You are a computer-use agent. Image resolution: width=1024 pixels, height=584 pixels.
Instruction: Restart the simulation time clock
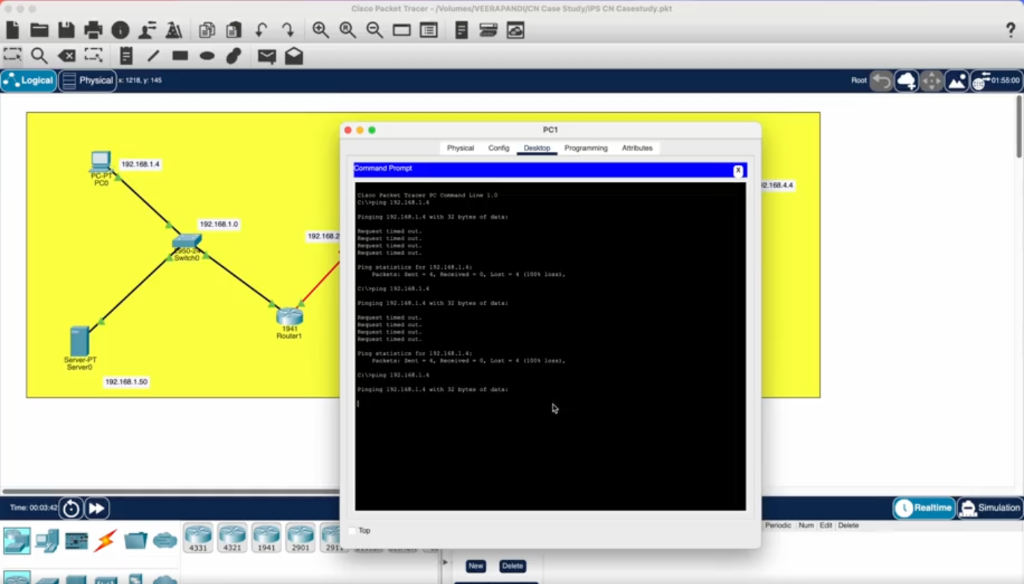(x=71, y=509)
